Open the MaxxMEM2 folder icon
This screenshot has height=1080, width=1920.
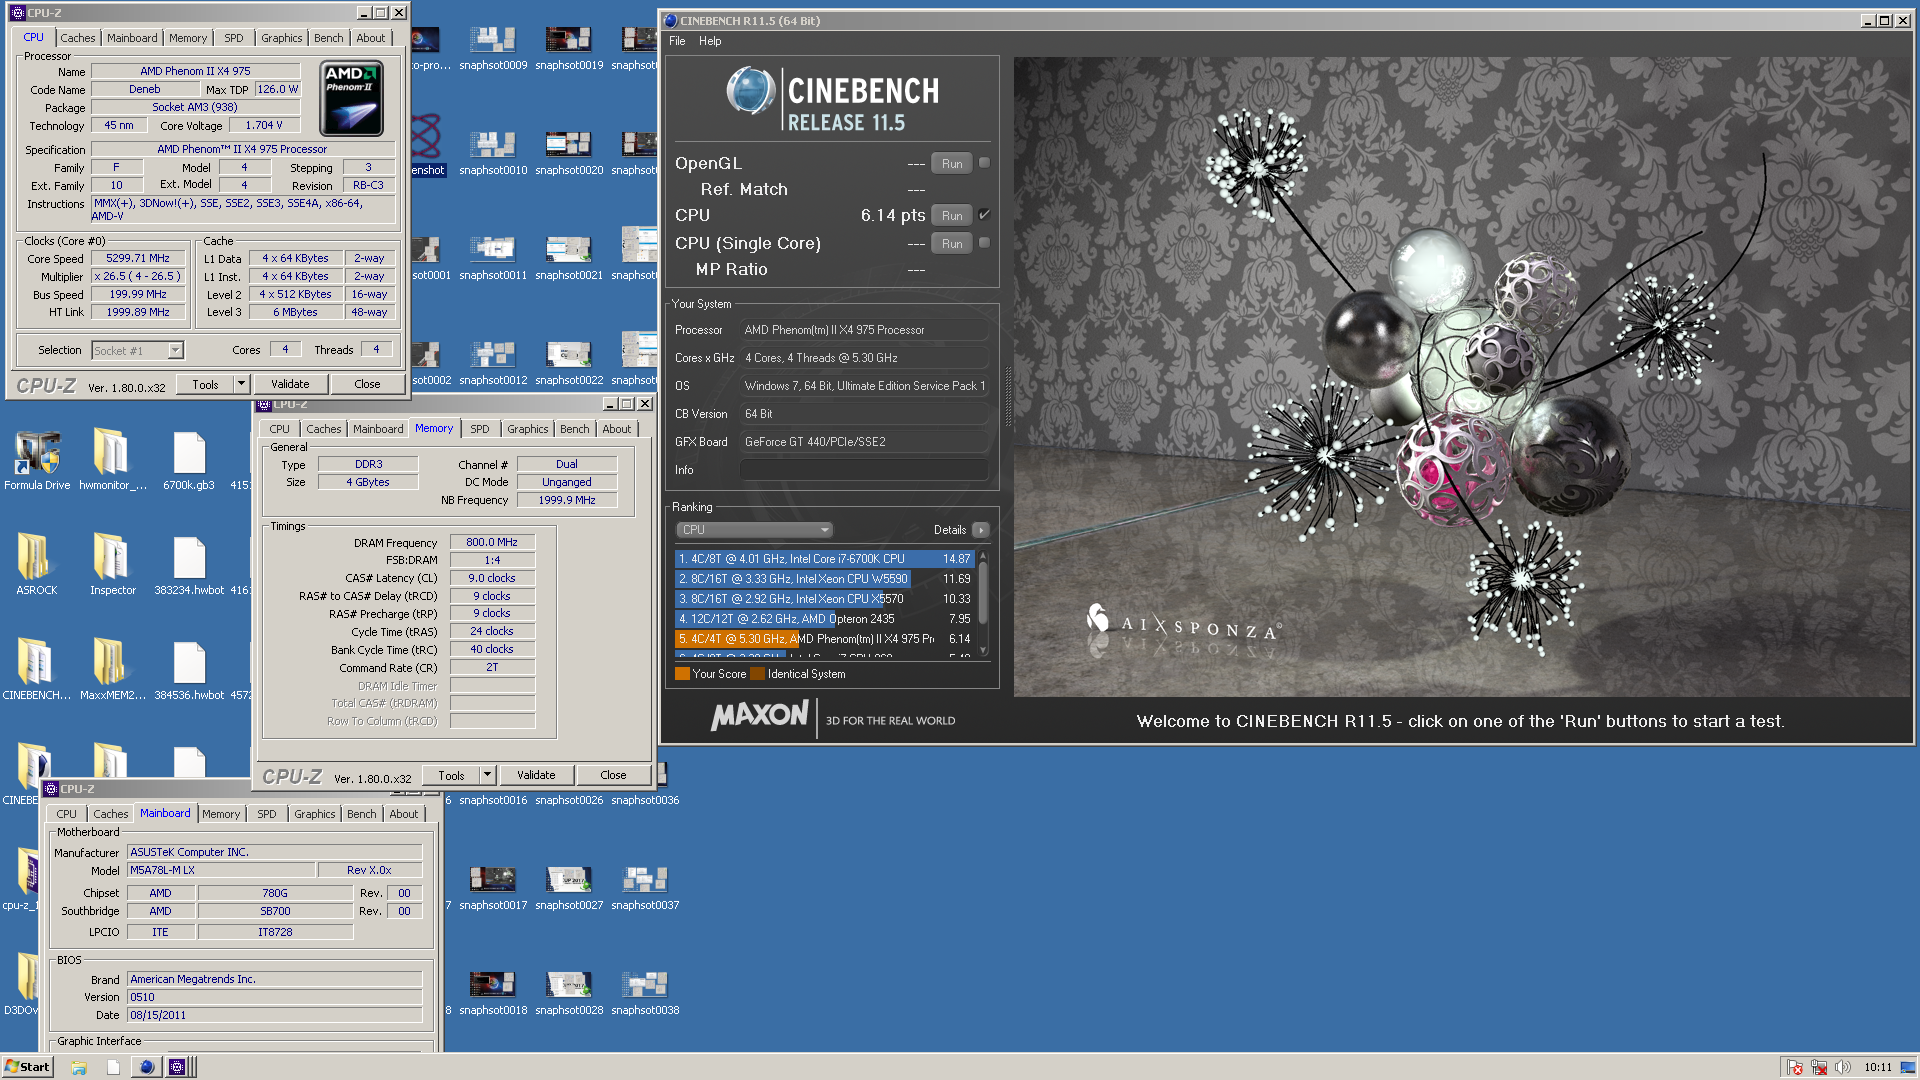point(112,670)
